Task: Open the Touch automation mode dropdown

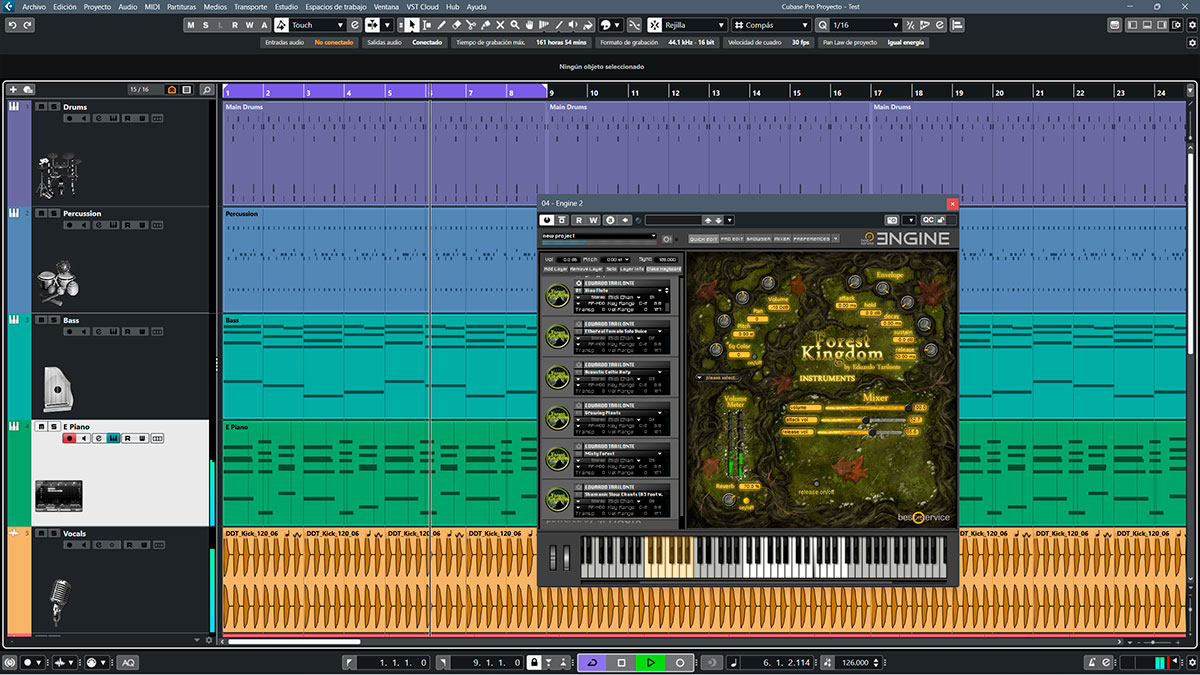Action: (x=317, y=25)
